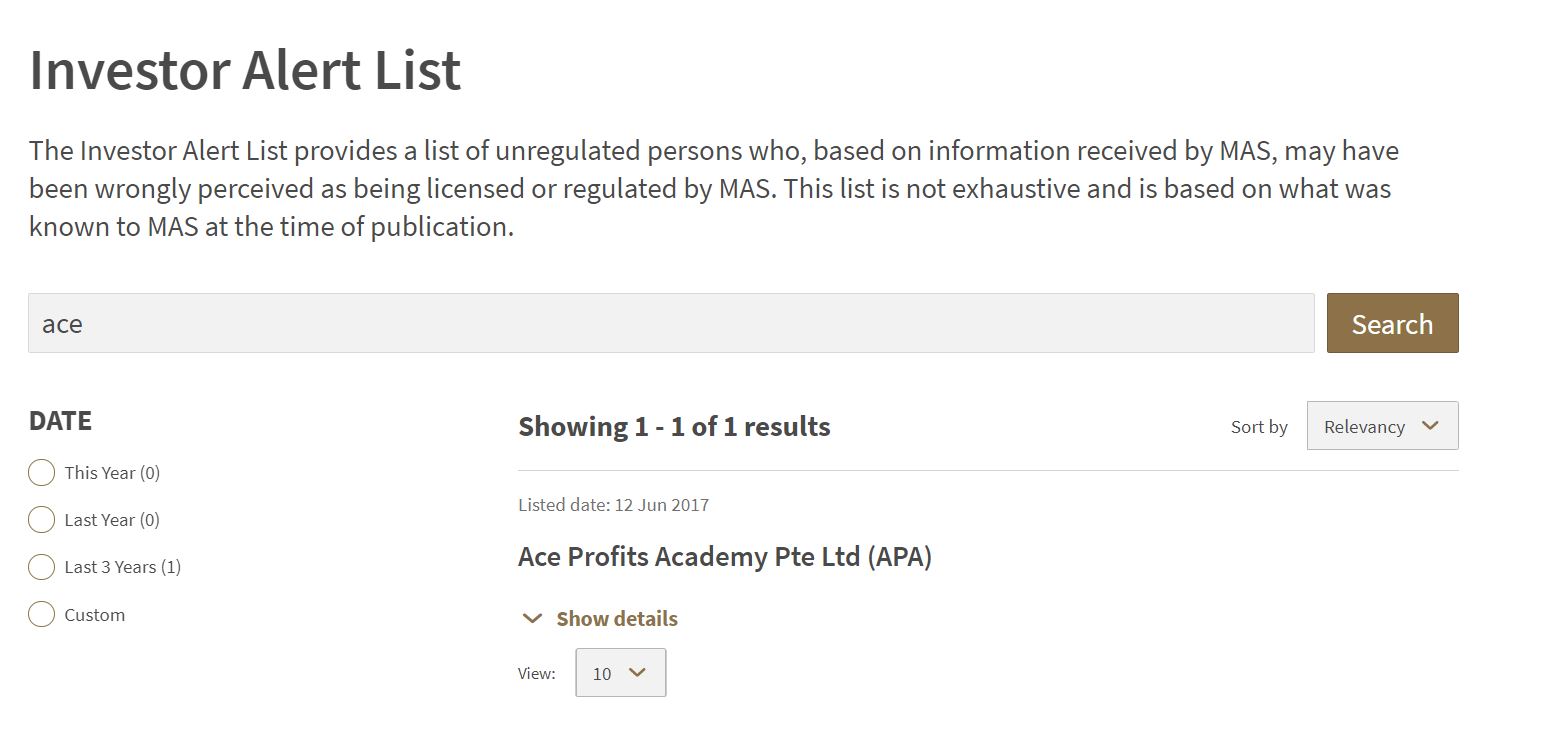Select the Last Year radio button
This screenshot has height=749, width=1554.
tap(41, 520)
